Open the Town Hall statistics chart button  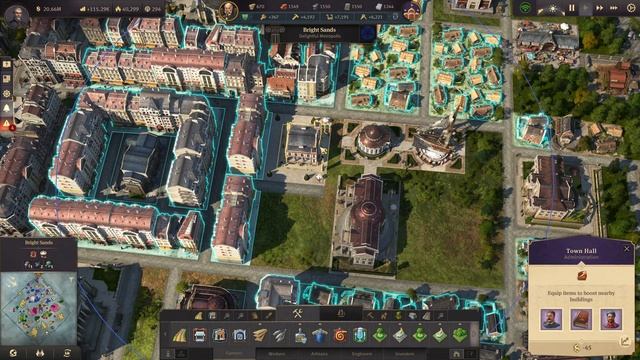(625, 342)
